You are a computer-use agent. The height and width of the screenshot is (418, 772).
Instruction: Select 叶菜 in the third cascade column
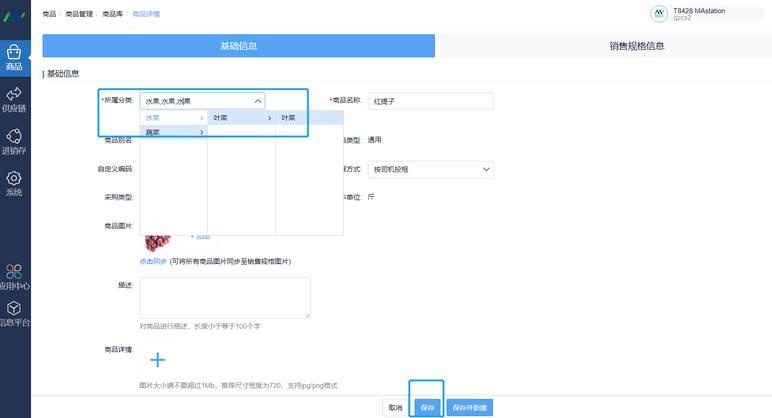[x=309, y=118]
